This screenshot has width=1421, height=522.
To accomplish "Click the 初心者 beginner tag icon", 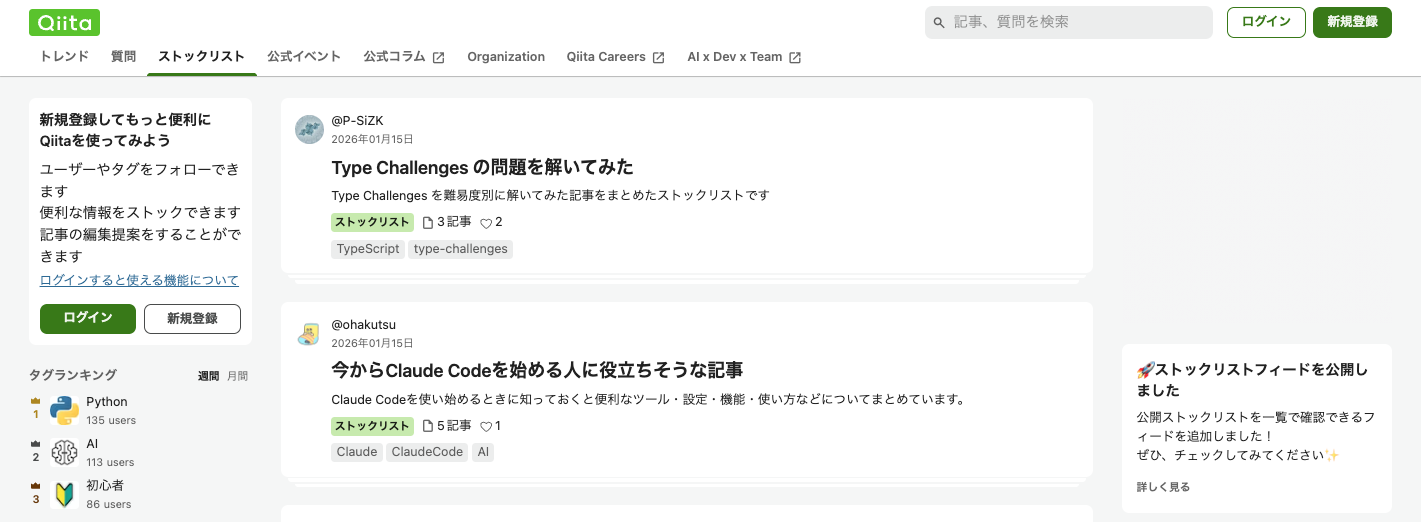I will [x=65, y=494].
